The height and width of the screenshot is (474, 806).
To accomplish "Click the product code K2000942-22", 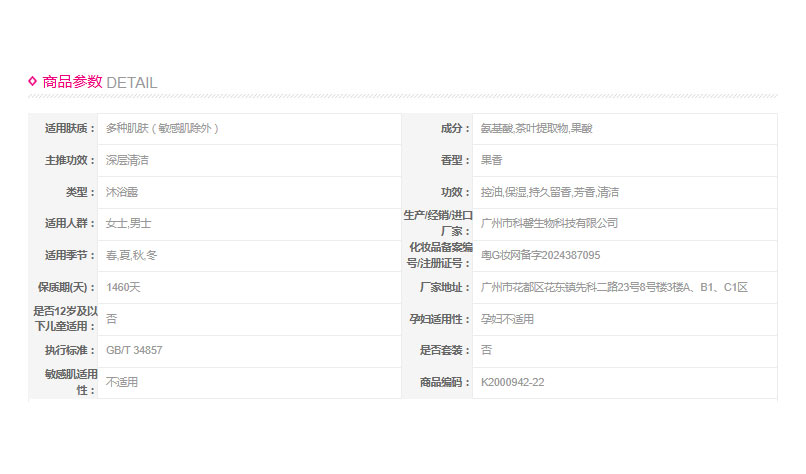I will click(x=512, y=382).
